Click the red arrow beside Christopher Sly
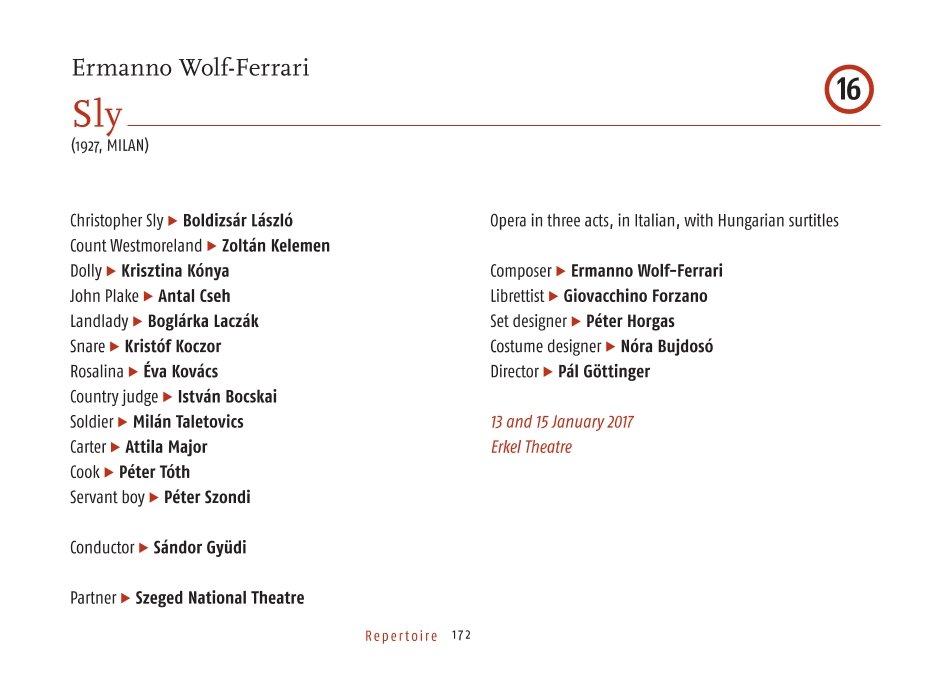 pyautogui.click(x=173, y=221)
